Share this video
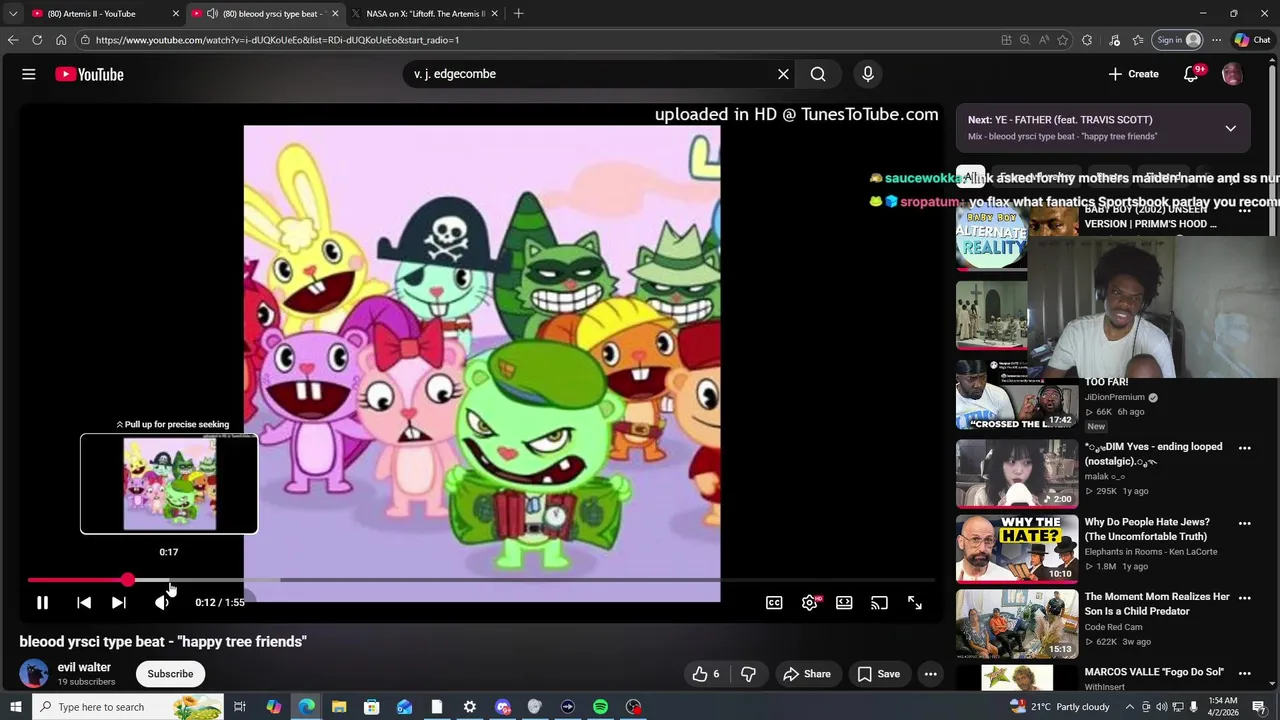The height and width of the screenshot is (720, 1280). click(807, 674)
